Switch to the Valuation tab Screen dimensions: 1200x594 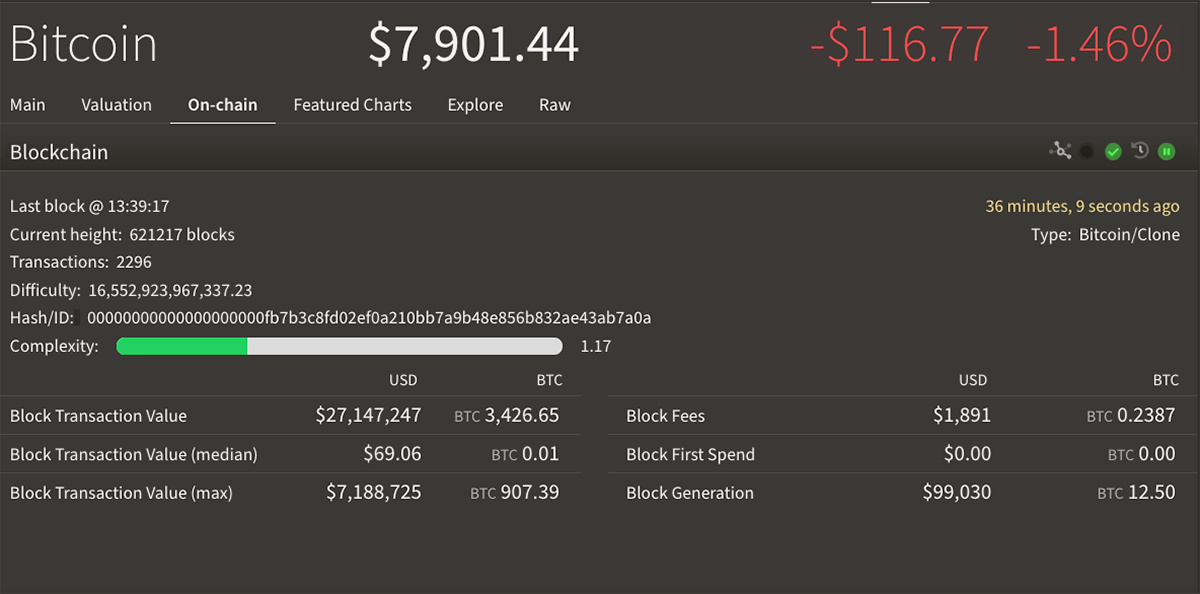116,104
